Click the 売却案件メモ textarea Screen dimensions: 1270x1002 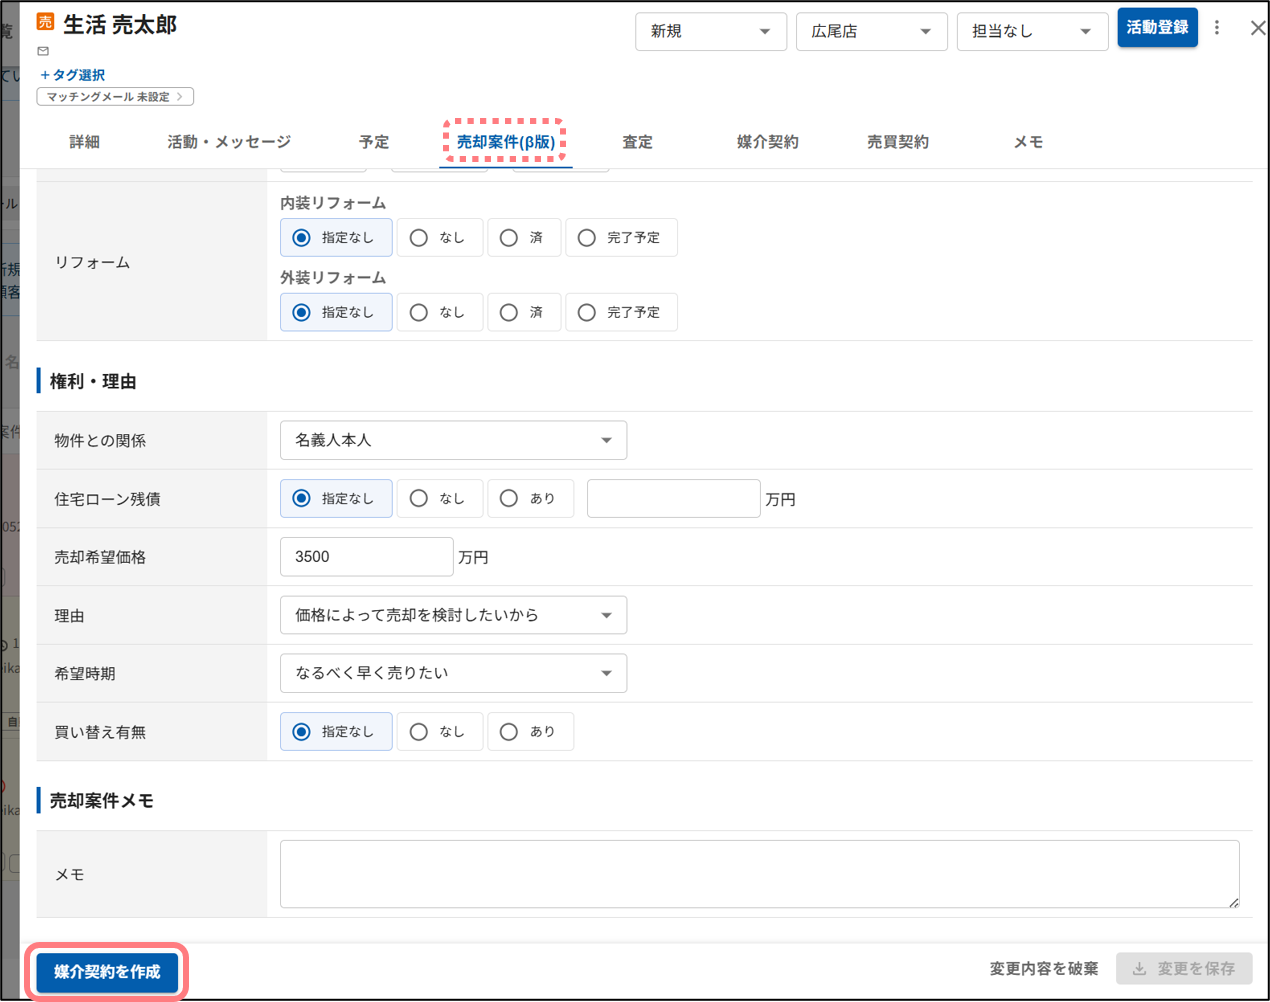coord(760,874)
